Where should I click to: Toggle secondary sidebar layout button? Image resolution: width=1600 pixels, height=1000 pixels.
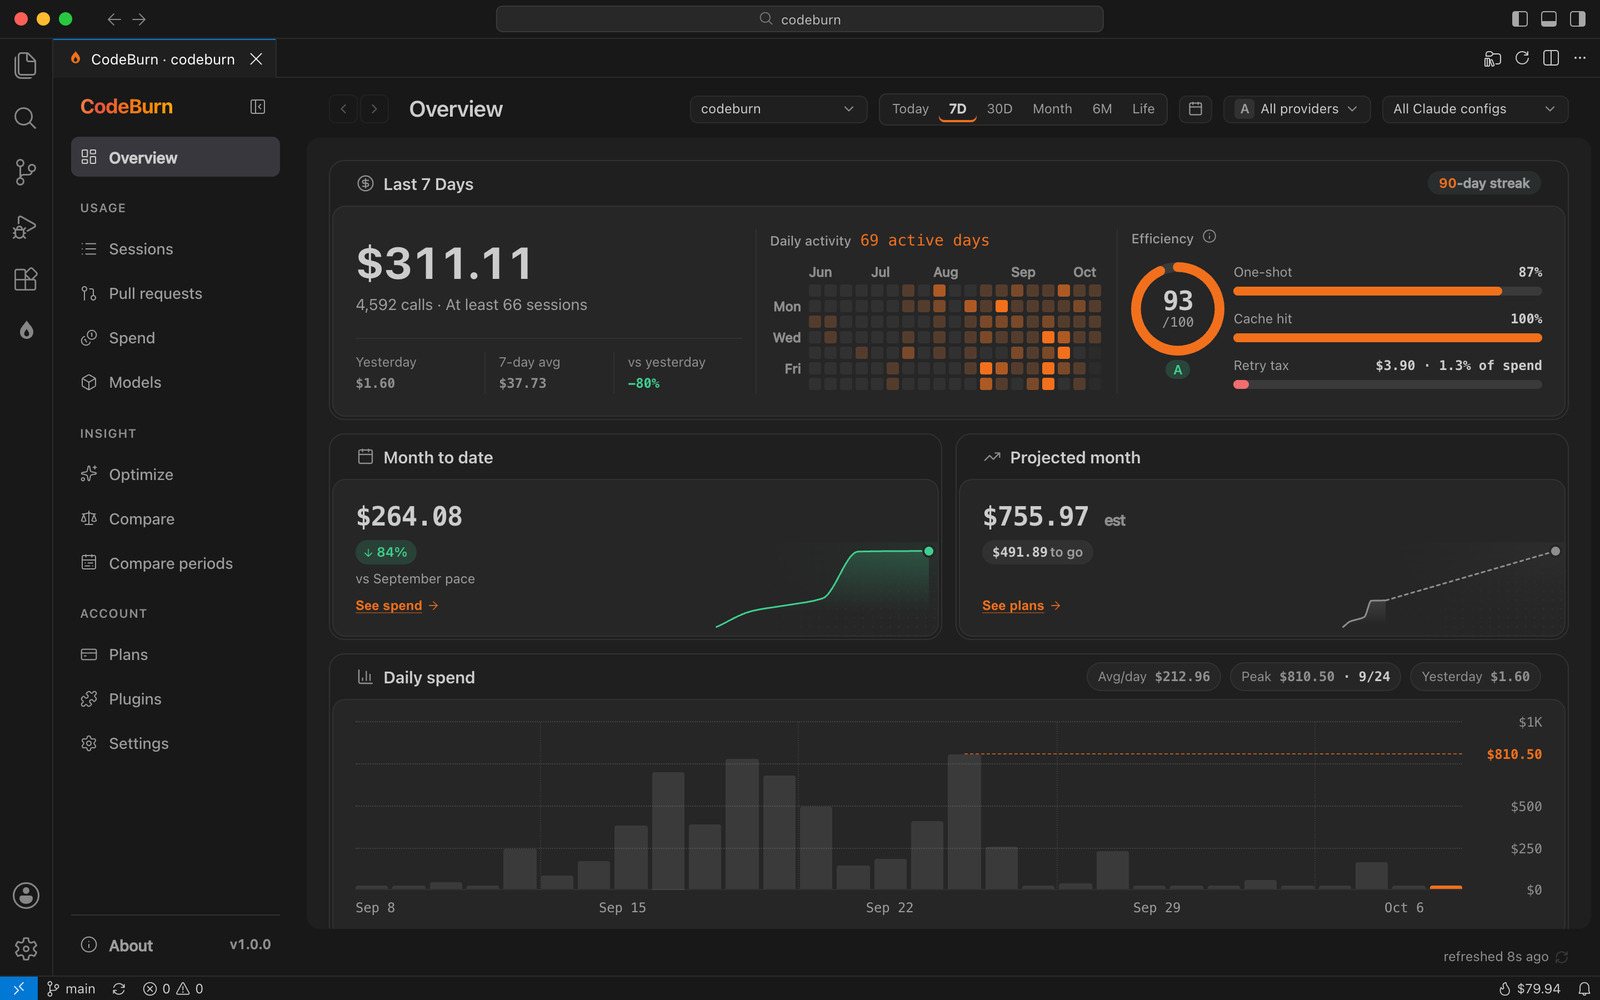click(x=1578, y=19)
